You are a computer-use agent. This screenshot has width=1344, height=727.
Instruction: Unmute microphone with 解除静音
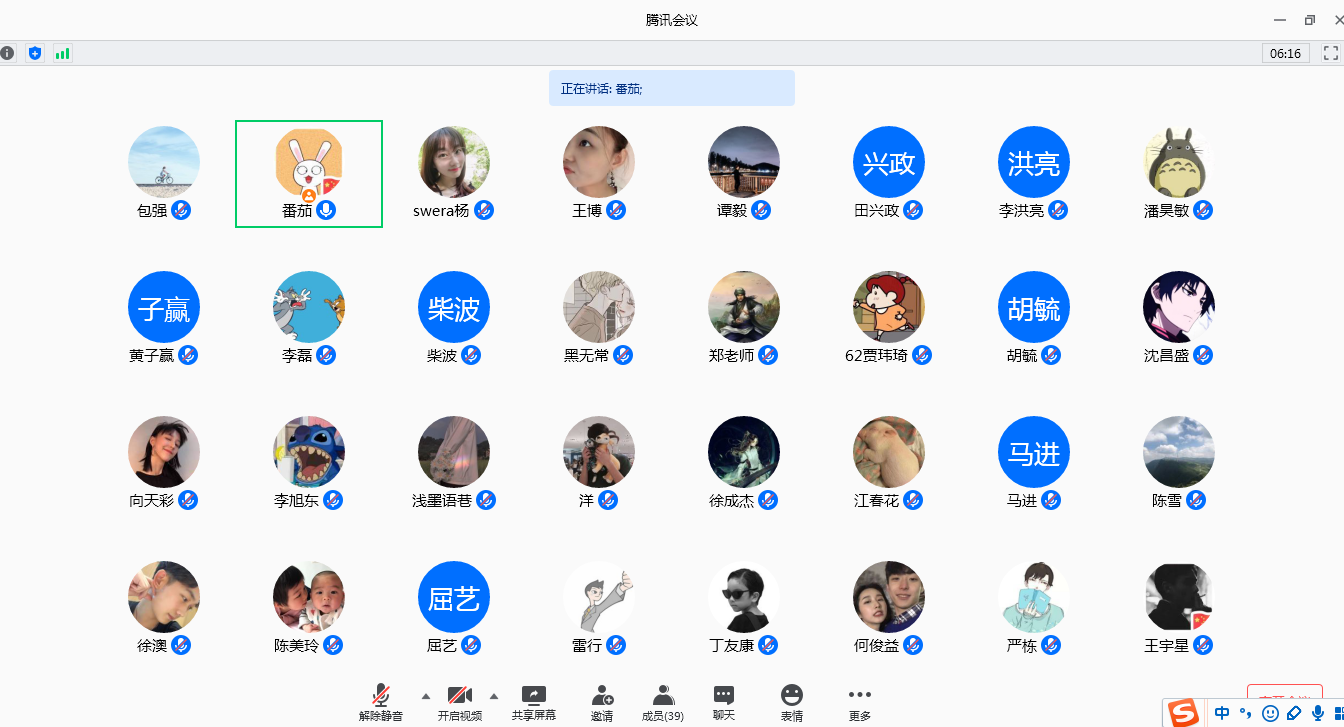381,702
